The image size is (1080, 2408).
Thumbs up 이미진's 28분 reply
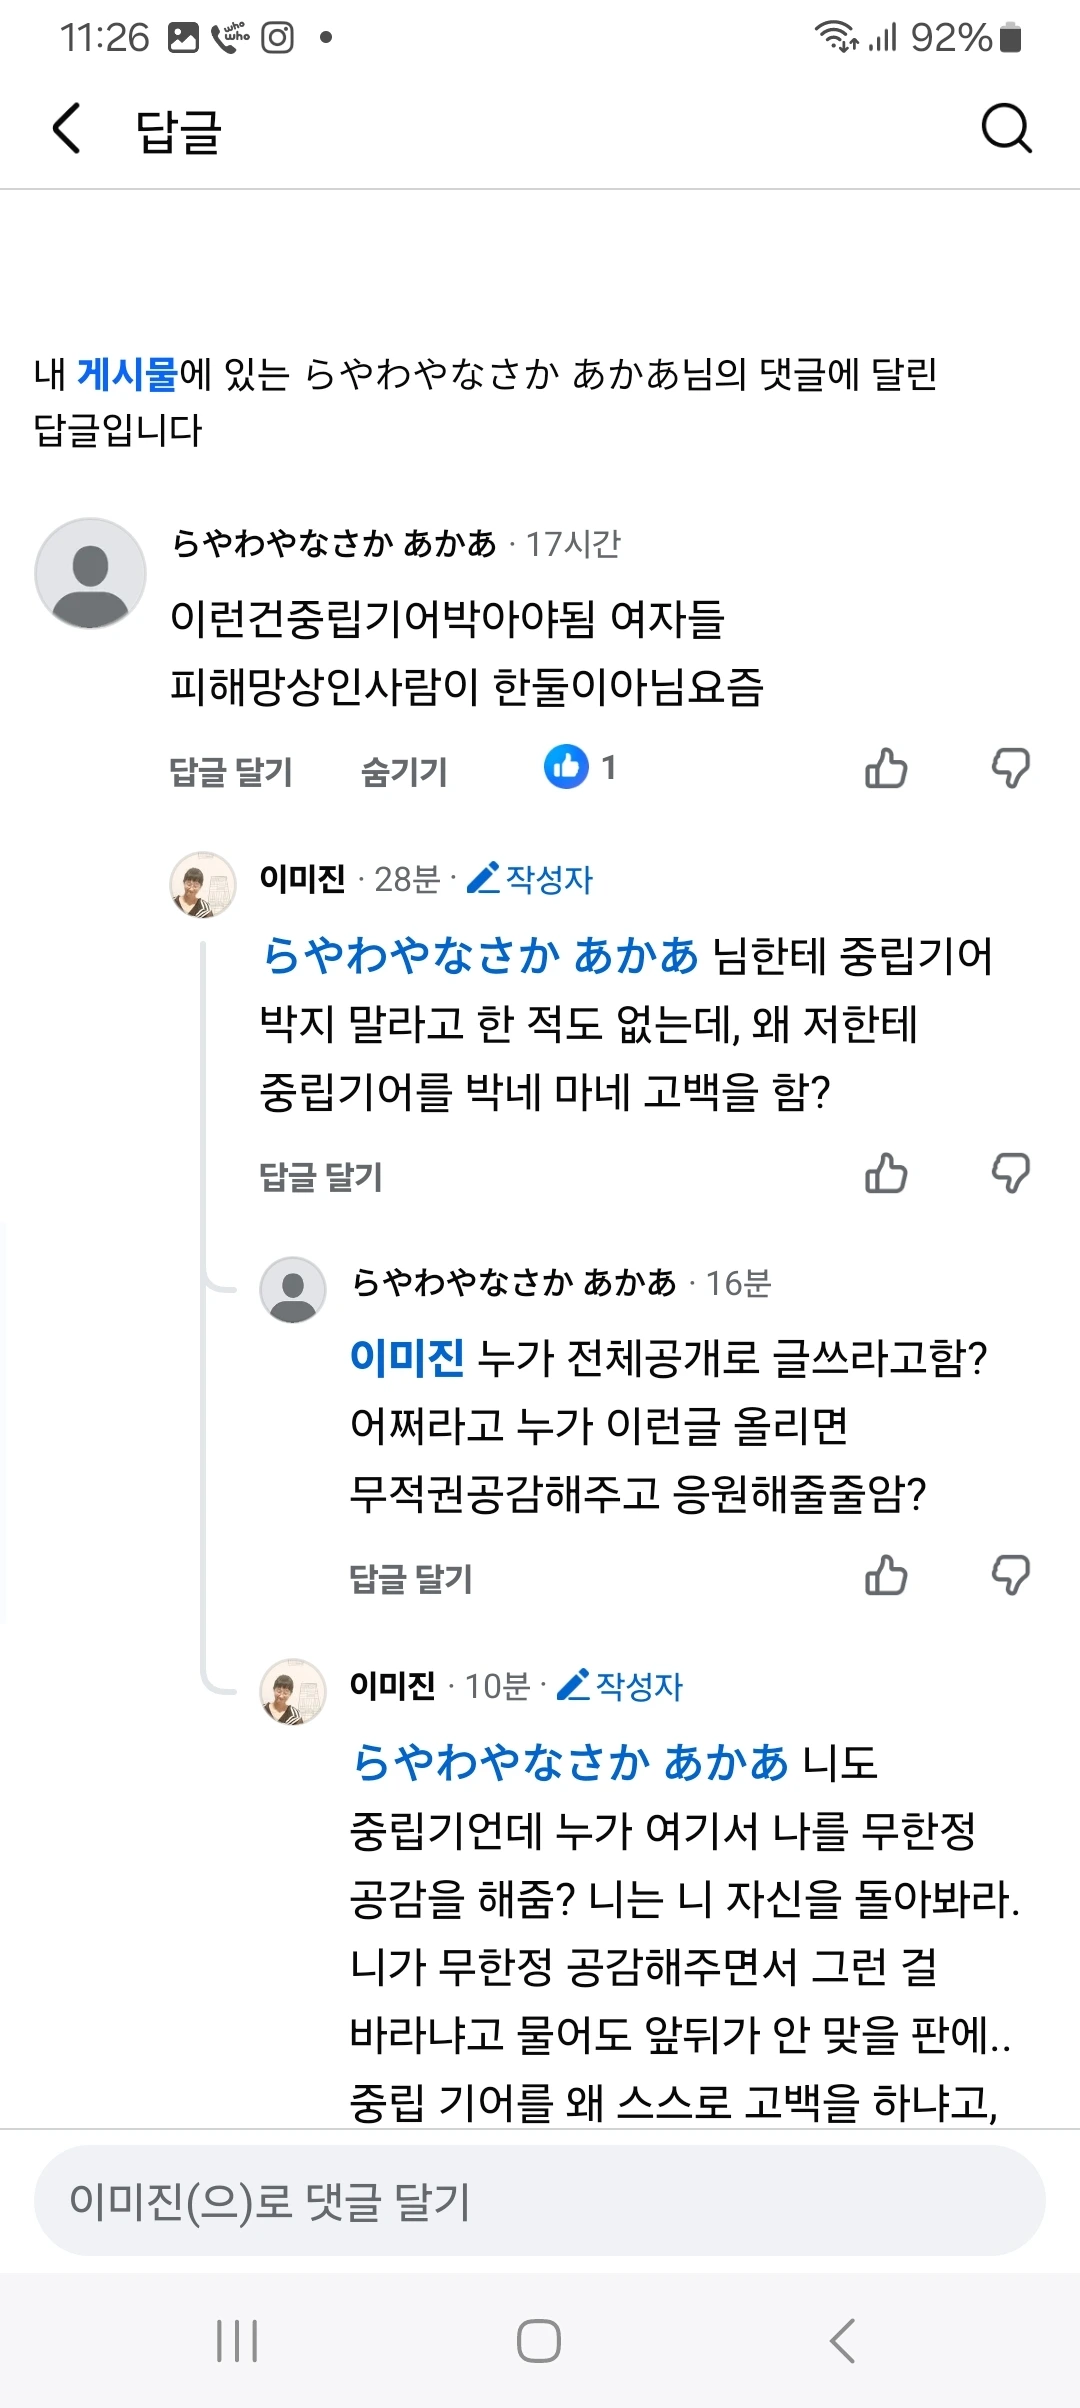886,1173
